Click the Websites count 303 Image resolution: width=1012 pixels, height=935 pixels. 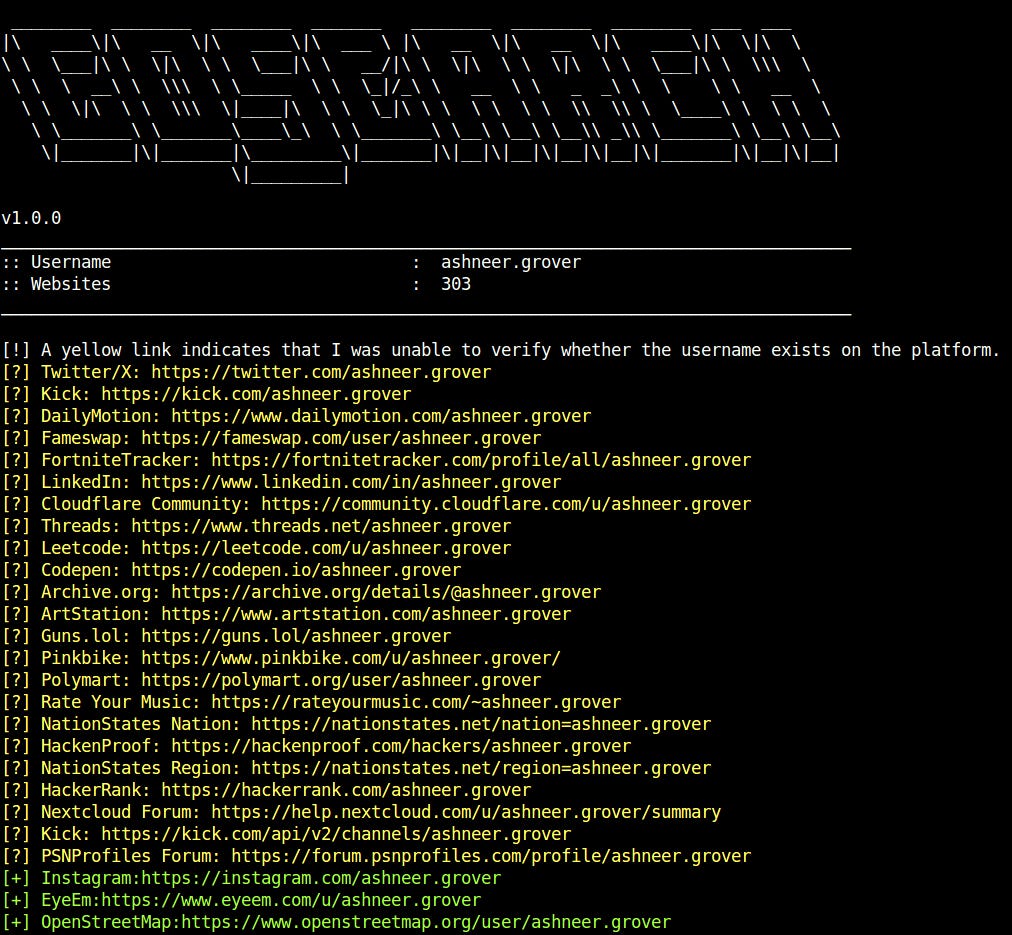456,284
